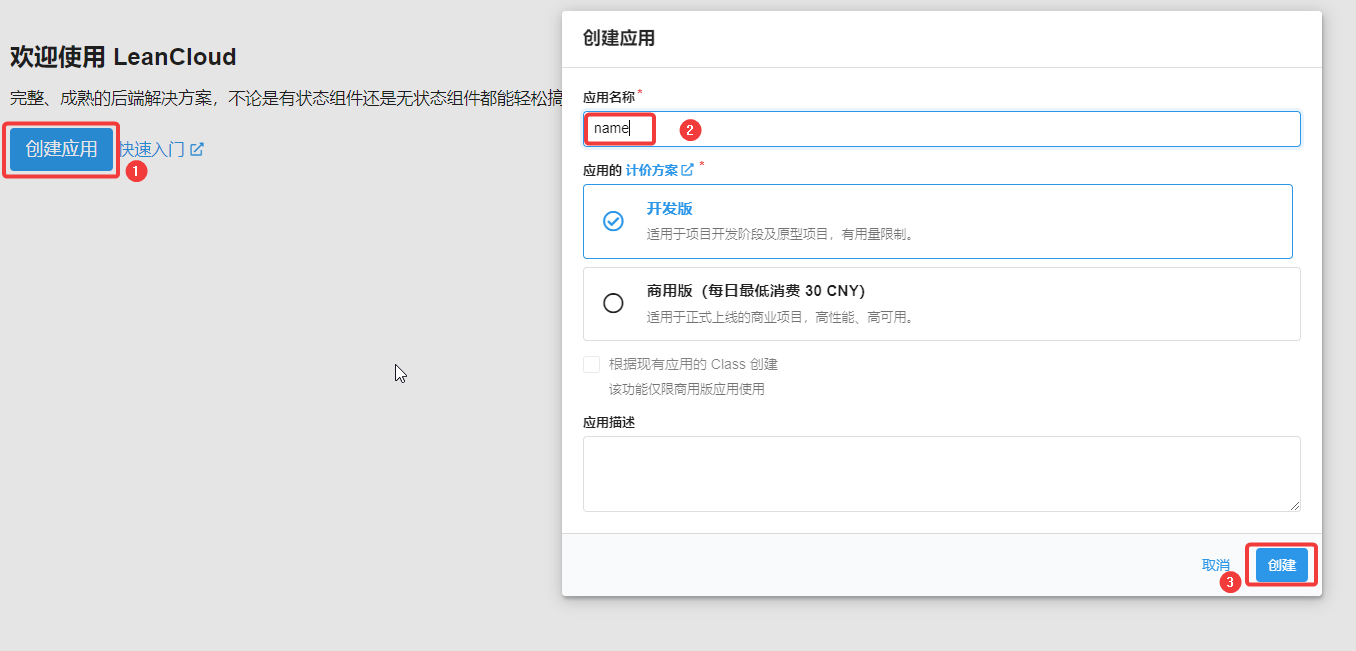Image resolution: width=1356 pixels, height=651 pixels.
Task: Click the 创建应用 dialog title header
Action: coord(619,39)
